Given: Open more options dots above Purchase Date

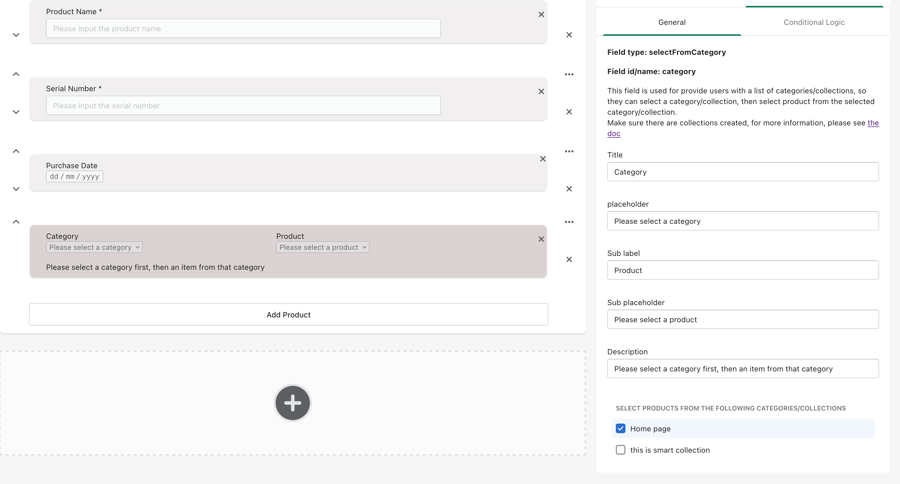Looking at the screenshot, I should (x=569, y=152).
